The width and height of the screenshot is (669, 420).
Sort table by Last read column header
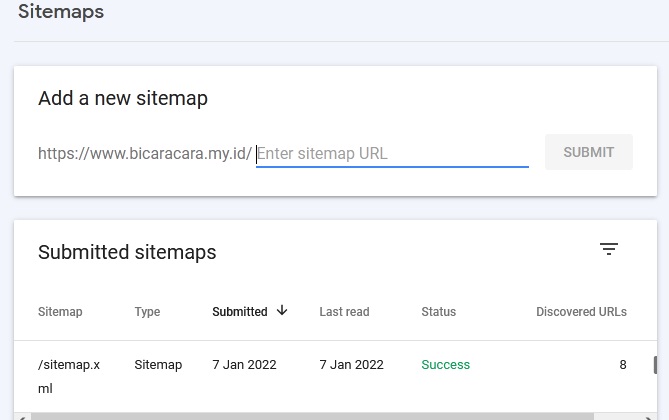344,312
